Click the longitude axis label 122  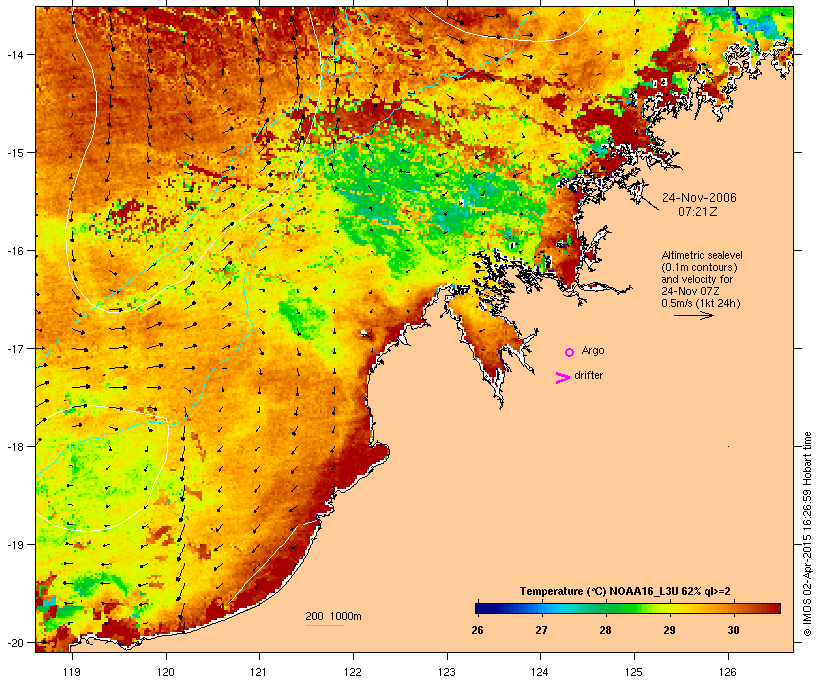pos(353,672)
